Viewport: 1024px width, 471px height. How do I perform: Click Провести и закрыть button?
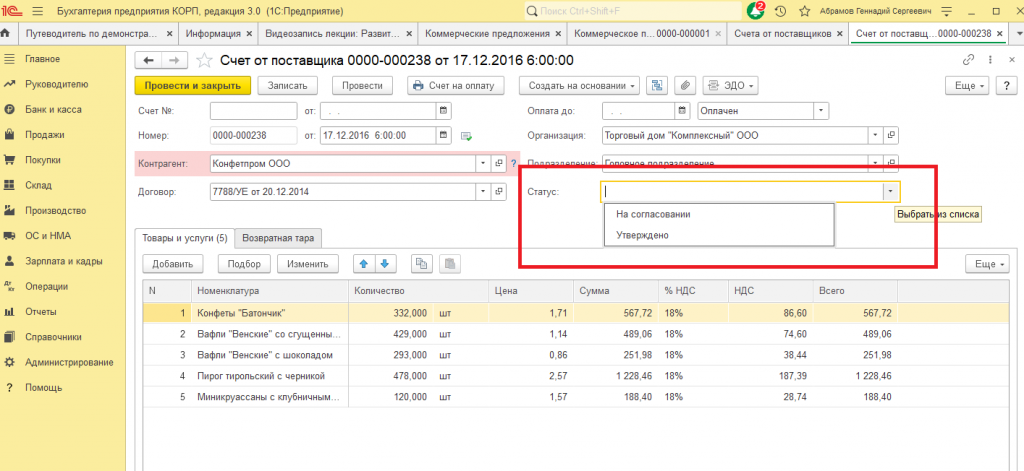pos(193,86)
